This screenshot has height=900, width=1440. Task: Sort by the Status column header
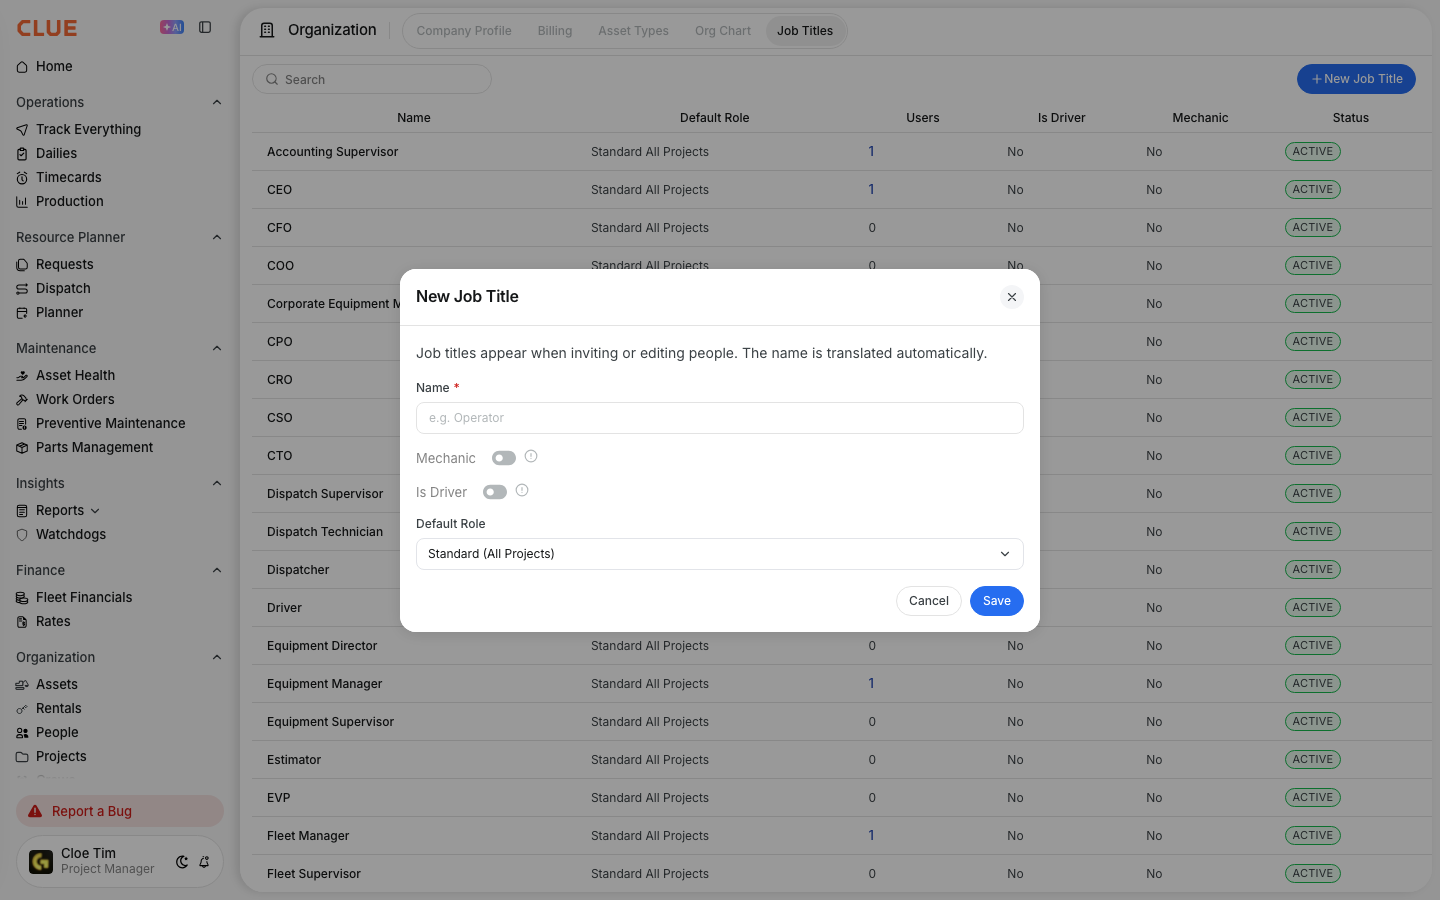[x=1350, y=118]
